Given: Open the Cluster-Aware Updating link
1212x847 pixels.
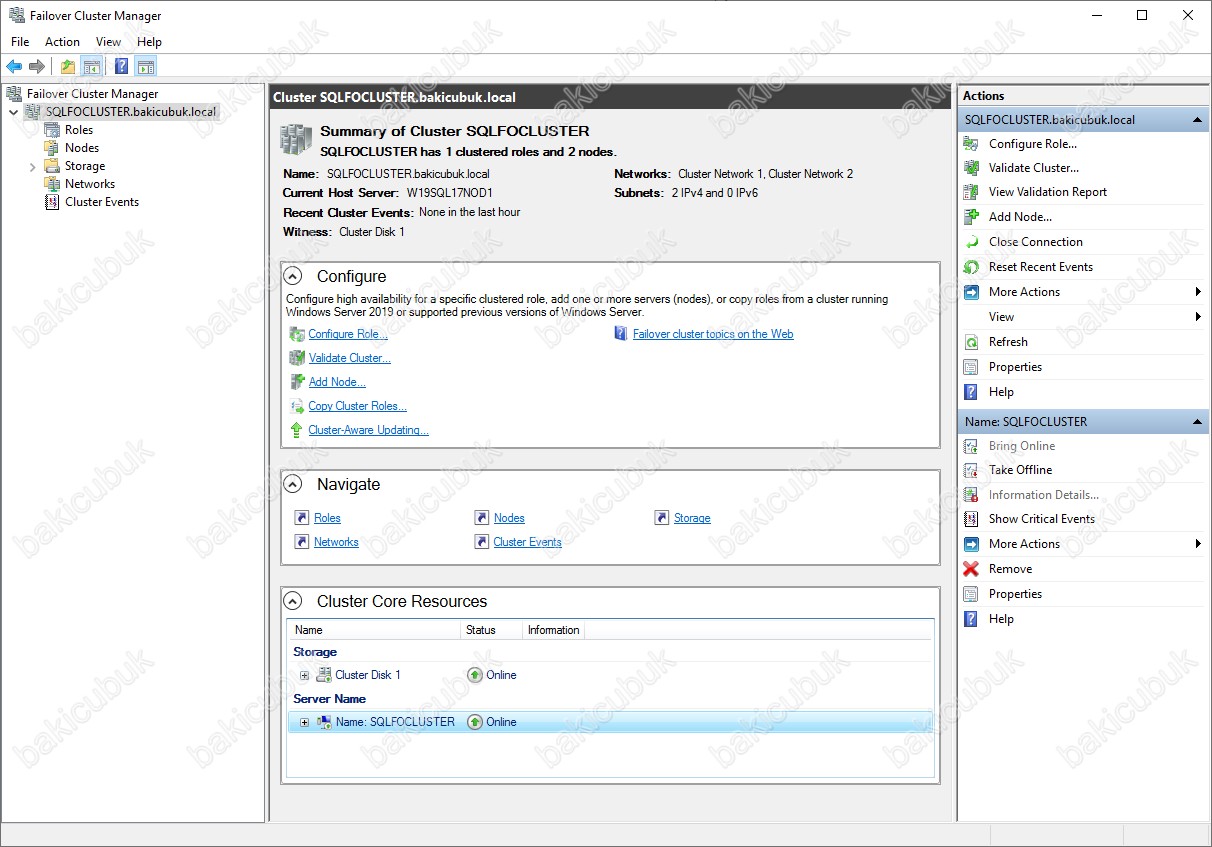Looking at the screenshot, I should pos(368,430).
